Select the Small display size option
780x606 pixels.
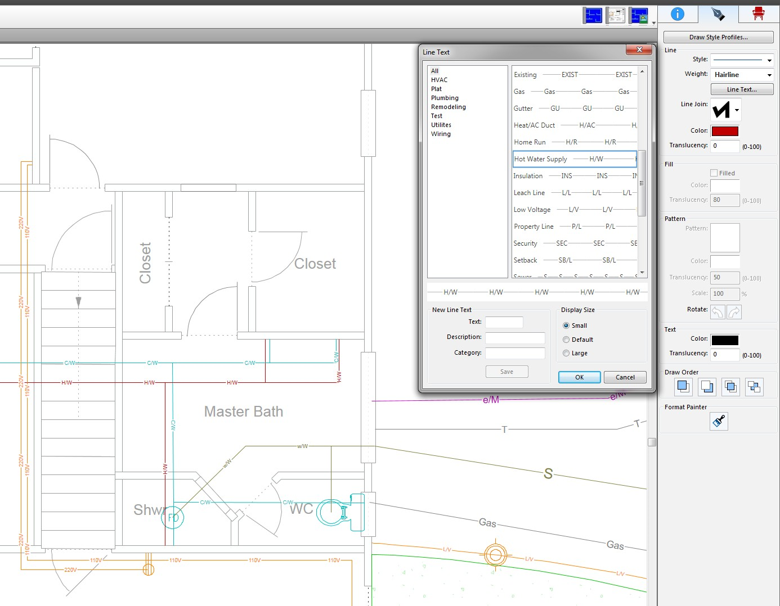point(566,325)
